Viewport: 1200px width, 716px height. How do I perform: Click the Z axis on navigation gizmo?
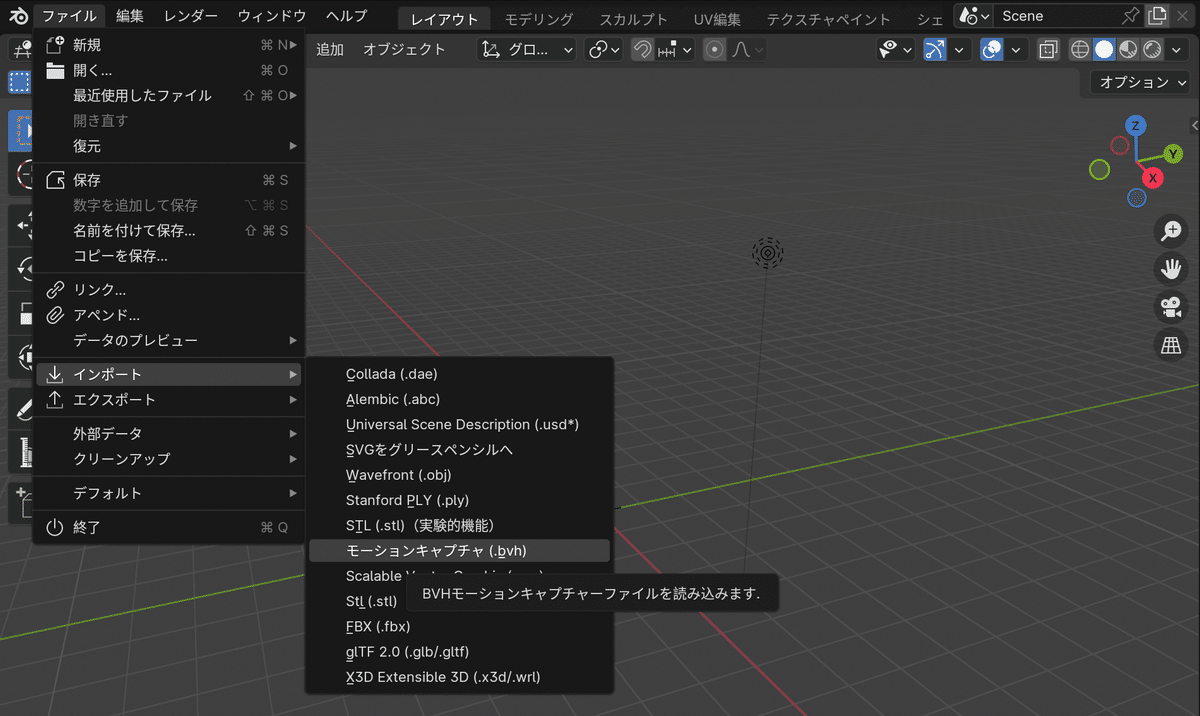point(1134,126)
